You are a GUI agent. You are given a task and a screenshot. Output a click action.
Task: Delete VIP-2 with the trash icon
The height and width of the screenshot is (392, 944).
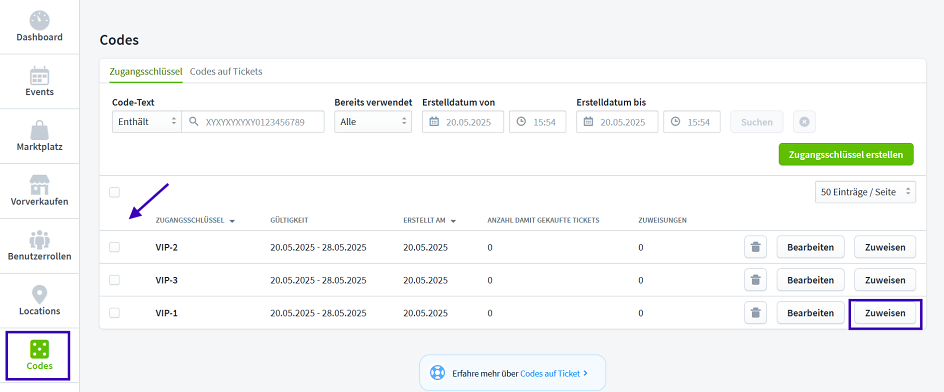point(756,247)
